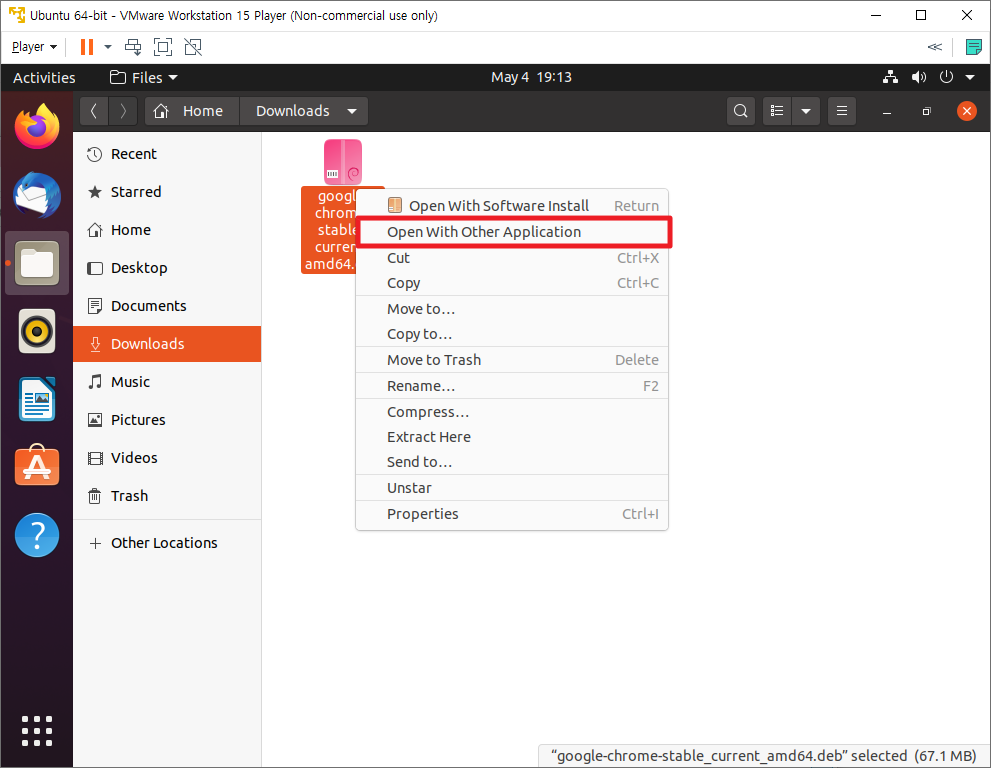The width and height of the screenshot is (991, 768).
Task: Open Videos folder in sidebar
Action: pyautogui.click(x=167, y=458)
